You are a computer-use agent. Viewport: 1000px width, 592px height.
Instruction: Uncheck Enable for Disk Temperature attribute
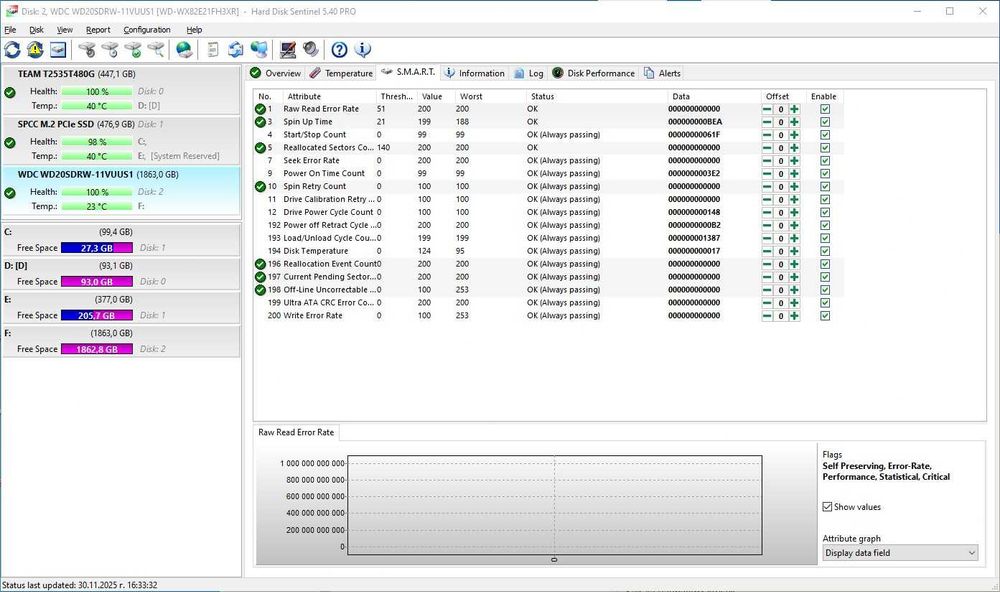pos(825,251)
